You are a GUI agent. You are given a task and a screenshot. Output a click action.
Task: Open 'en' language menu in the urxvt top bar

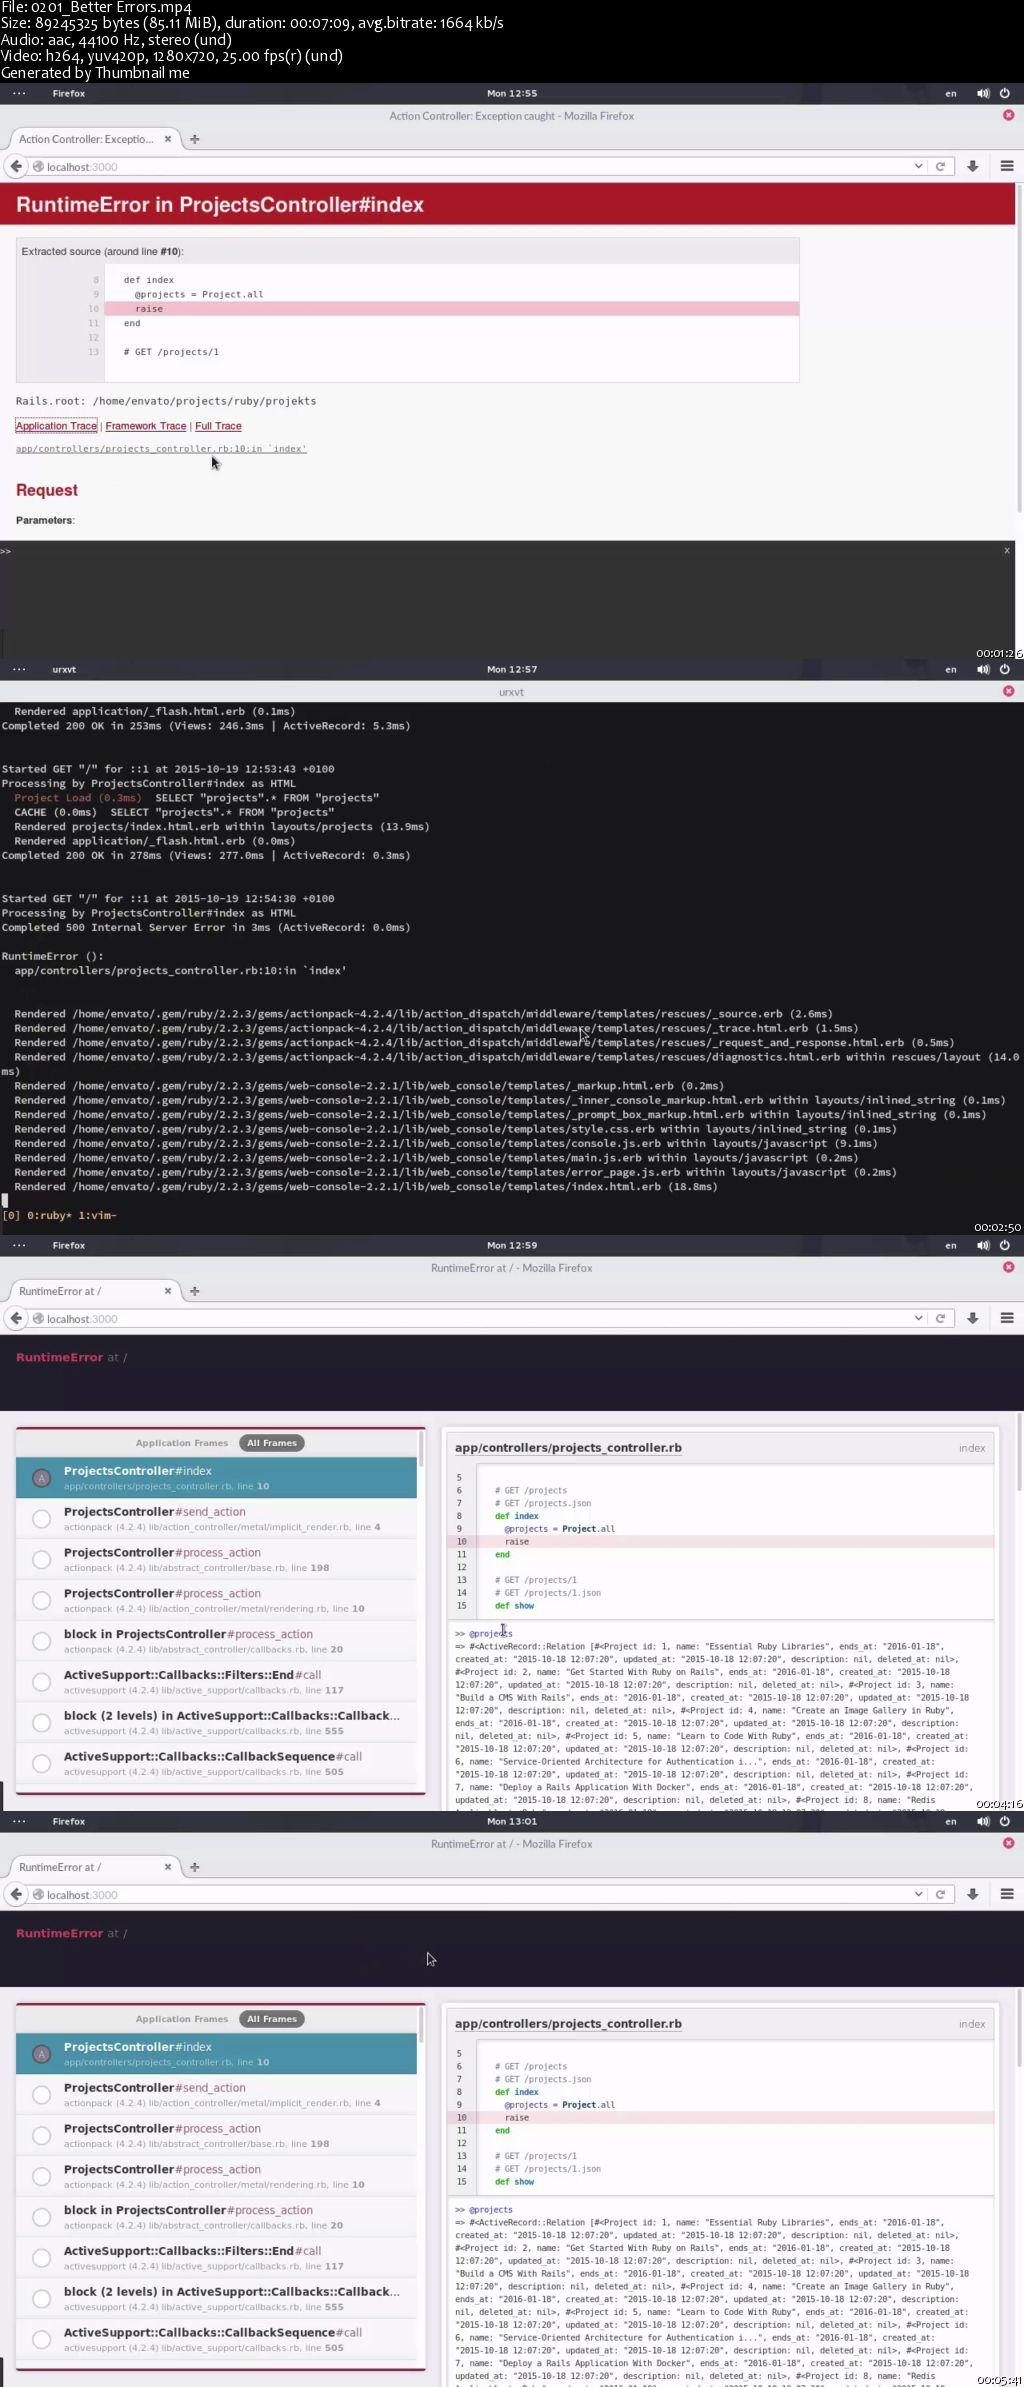click(951, 669)
